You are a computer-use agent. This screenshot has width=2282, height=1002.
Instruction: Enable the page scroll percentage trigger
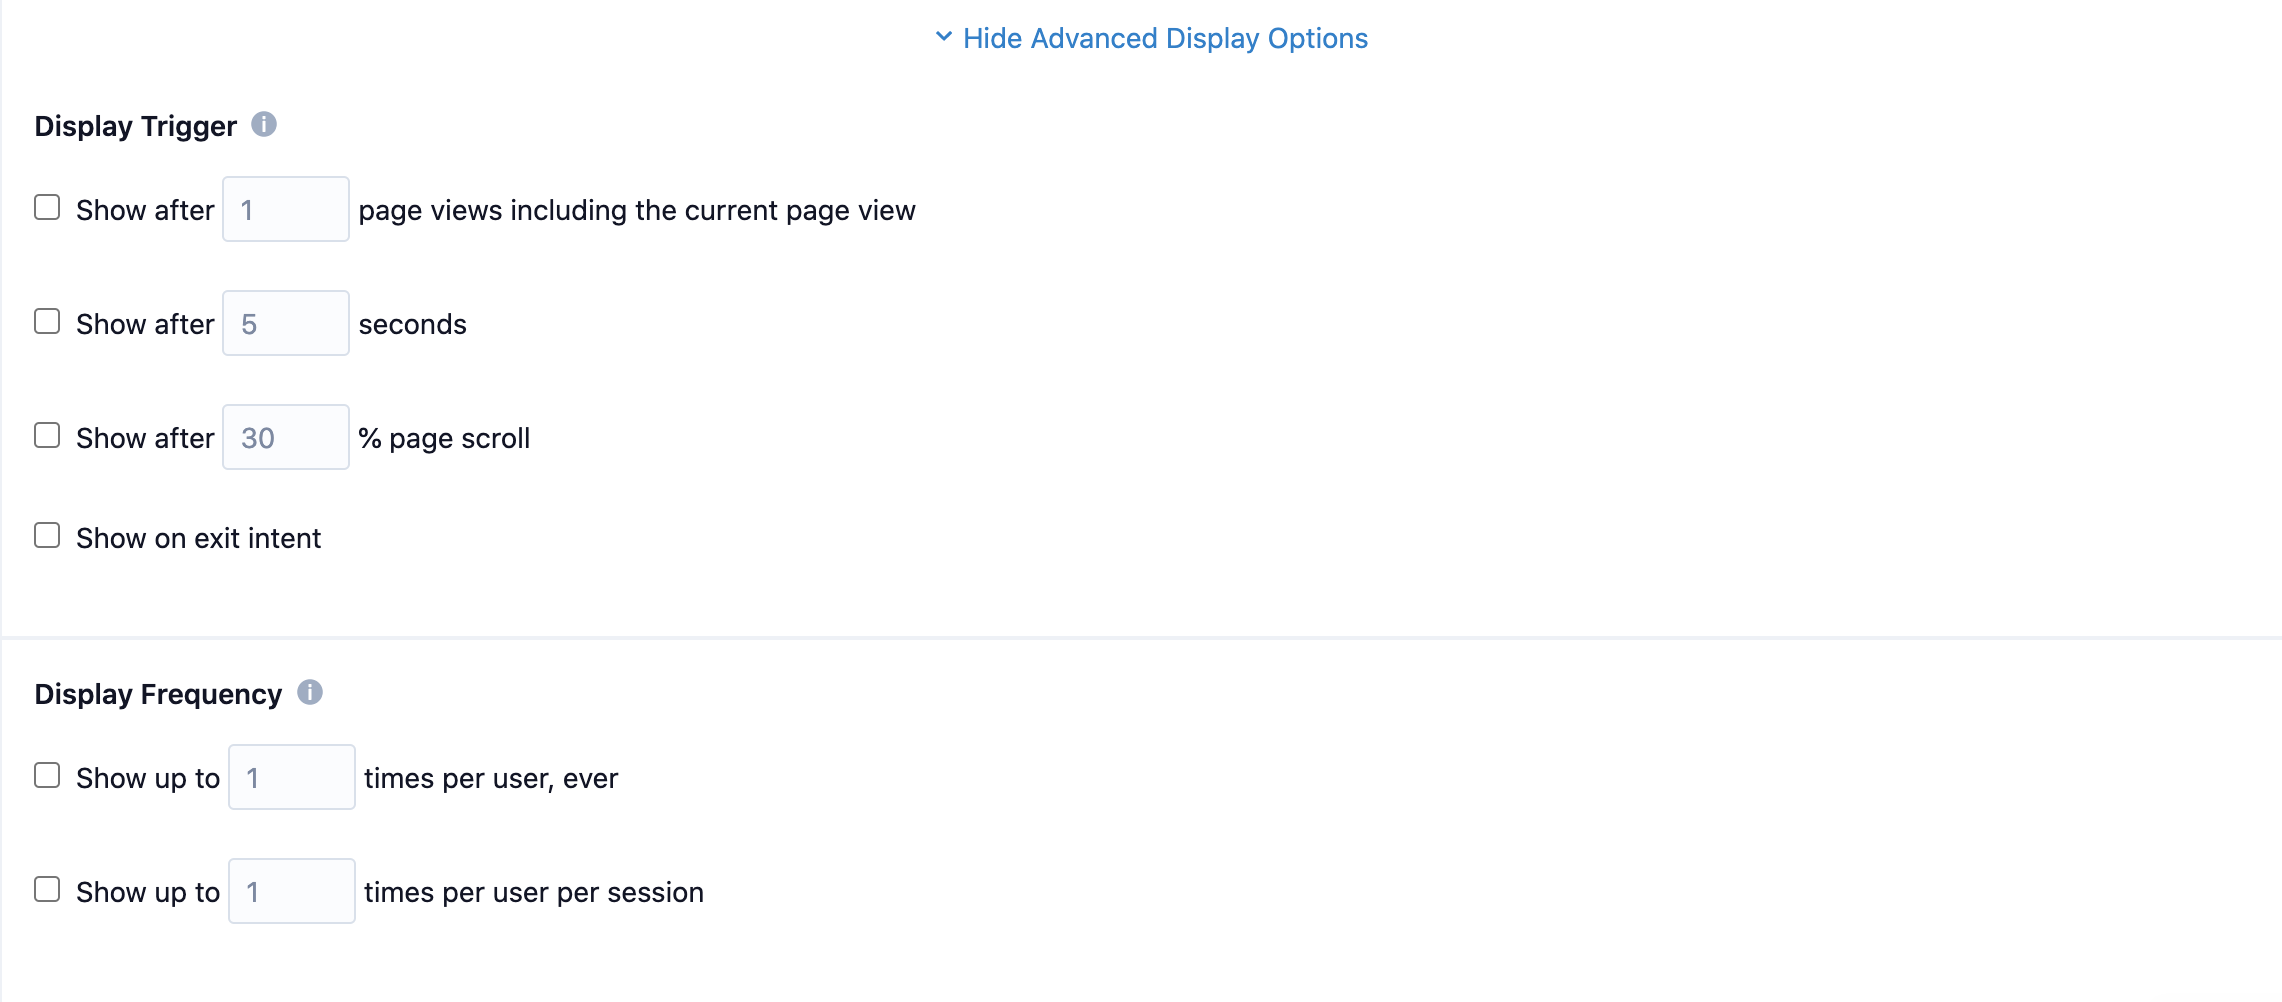(47, 434)
